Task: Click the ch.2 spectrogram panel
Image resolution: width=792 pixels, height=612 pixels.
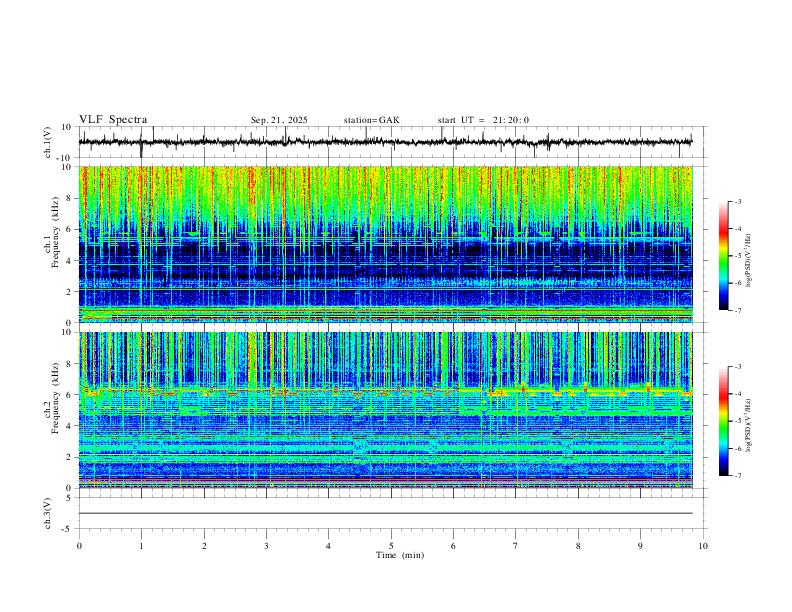Action: click(x=385, y=410)
